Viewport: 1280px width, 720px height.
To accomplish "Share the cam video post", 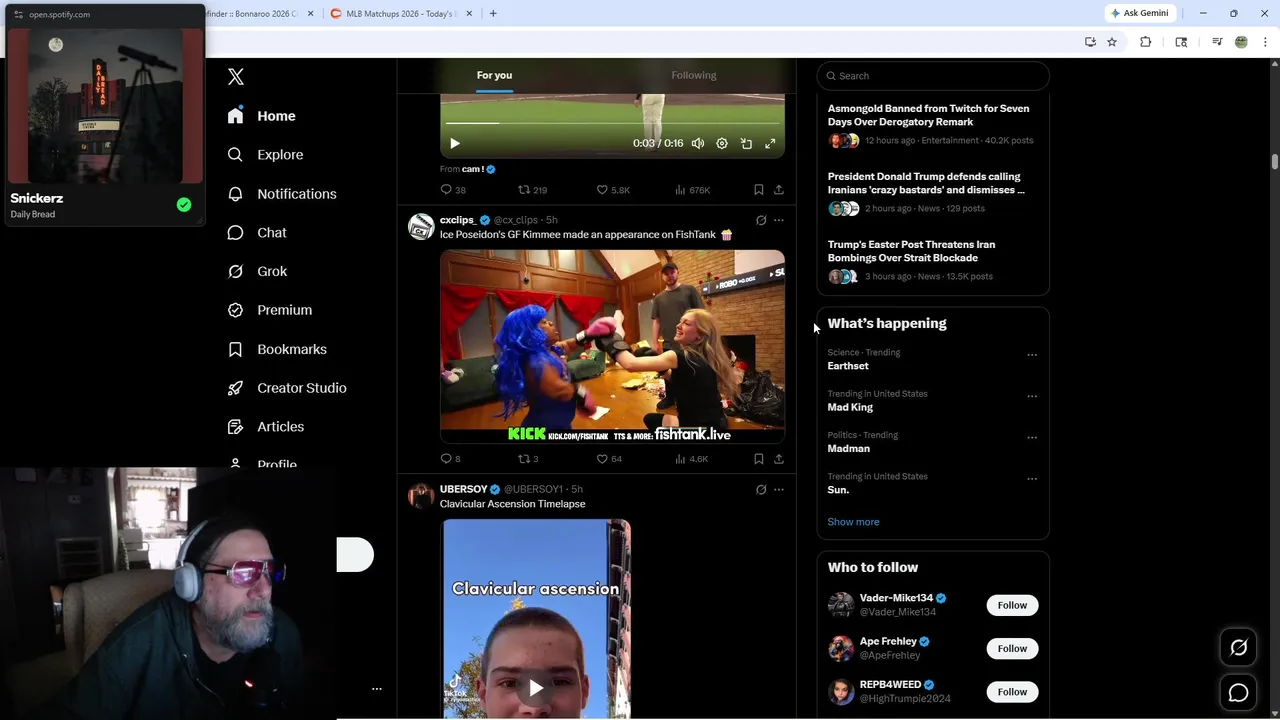I will [x=779, y=190].
